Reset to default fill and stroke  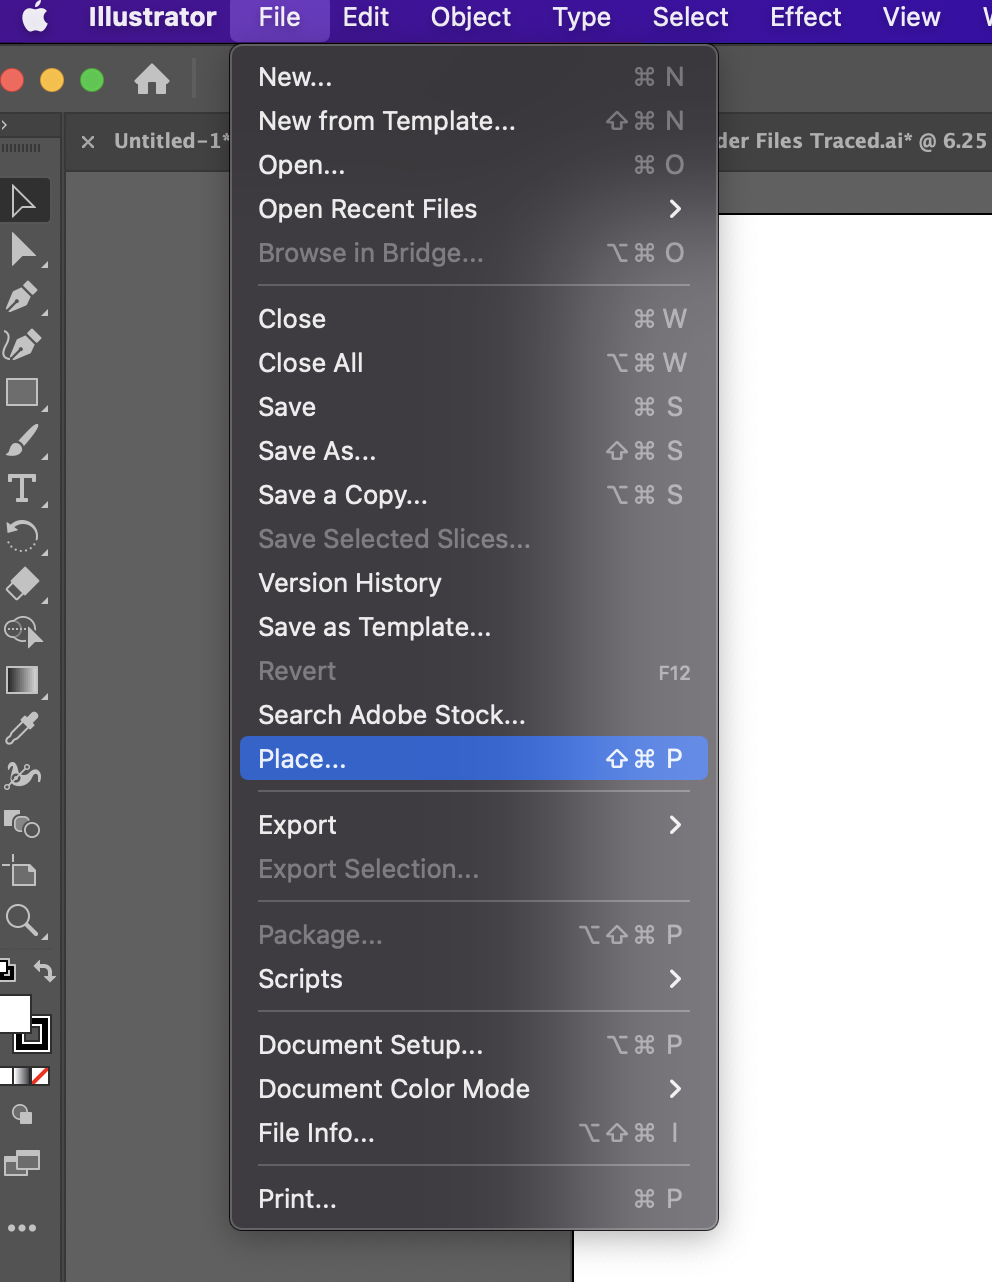pos(6,970)
